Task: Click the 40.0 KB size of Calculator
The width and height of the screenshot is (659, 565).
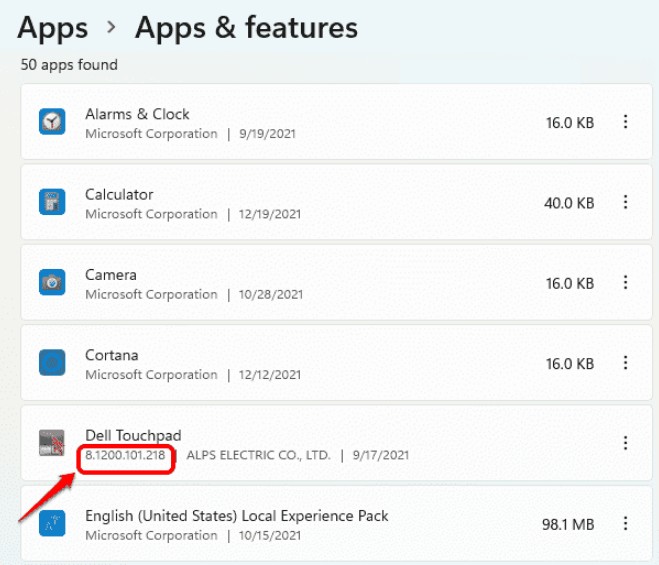Action: pos(569,203)
